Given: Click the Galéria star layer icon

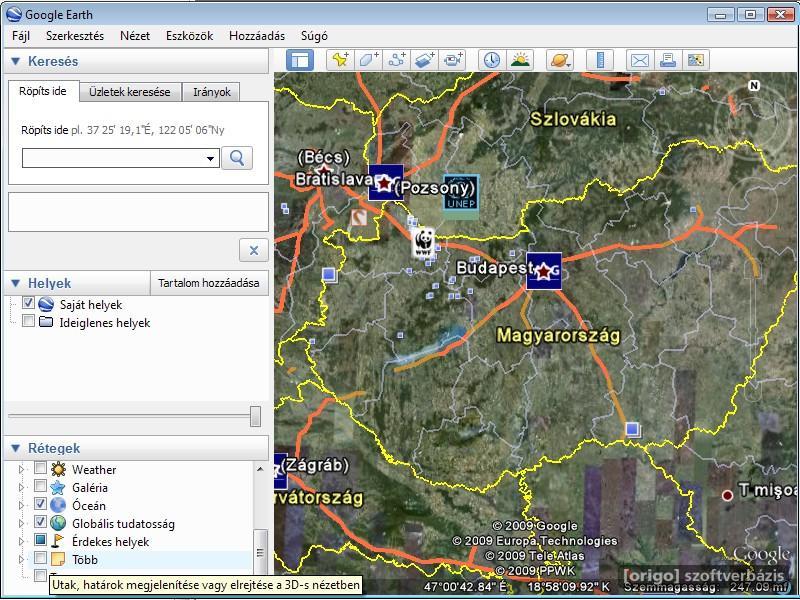Looking at the screenshot, I should (58, 487).
